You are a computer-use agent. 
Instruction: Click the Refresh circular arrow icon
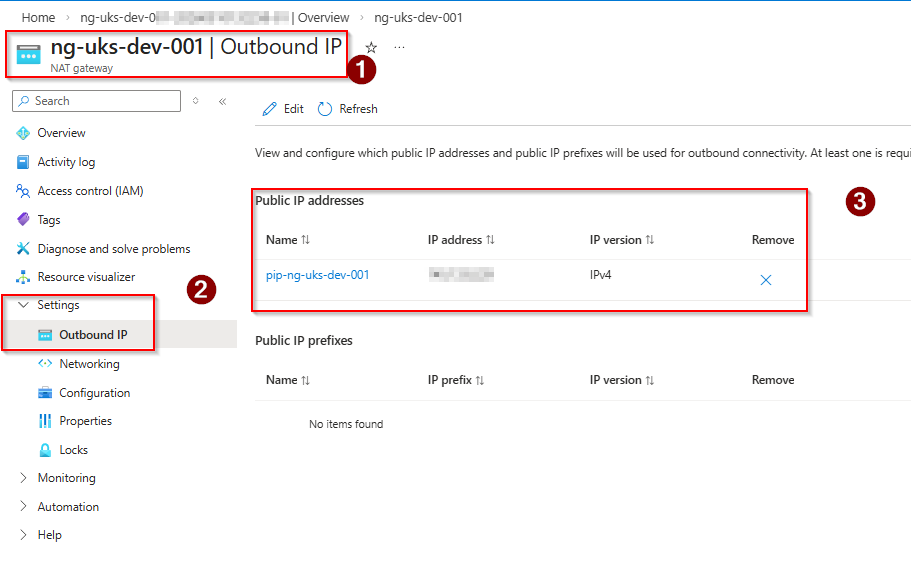click(325, 109)
